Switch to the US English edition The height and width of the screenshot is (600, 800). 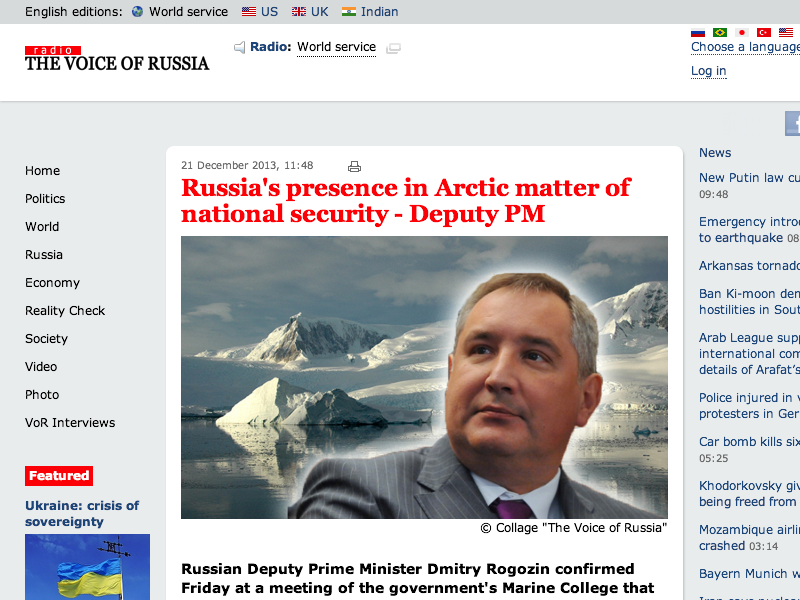tap(260, 12)
